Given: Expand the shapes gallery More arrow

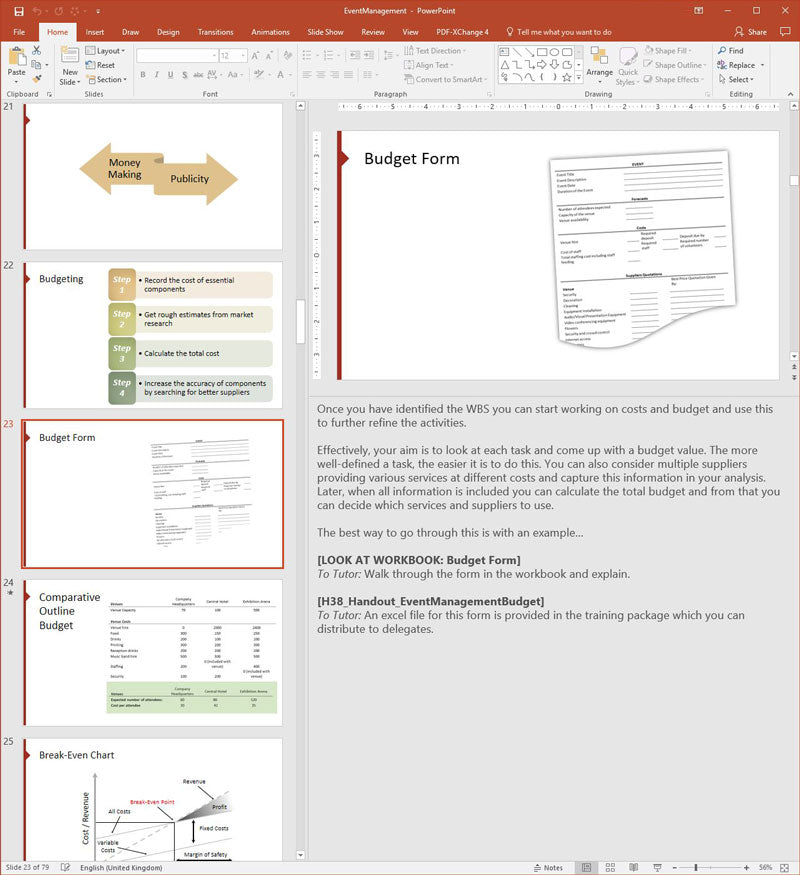Looking at the screenshot, I should (579, 78).
